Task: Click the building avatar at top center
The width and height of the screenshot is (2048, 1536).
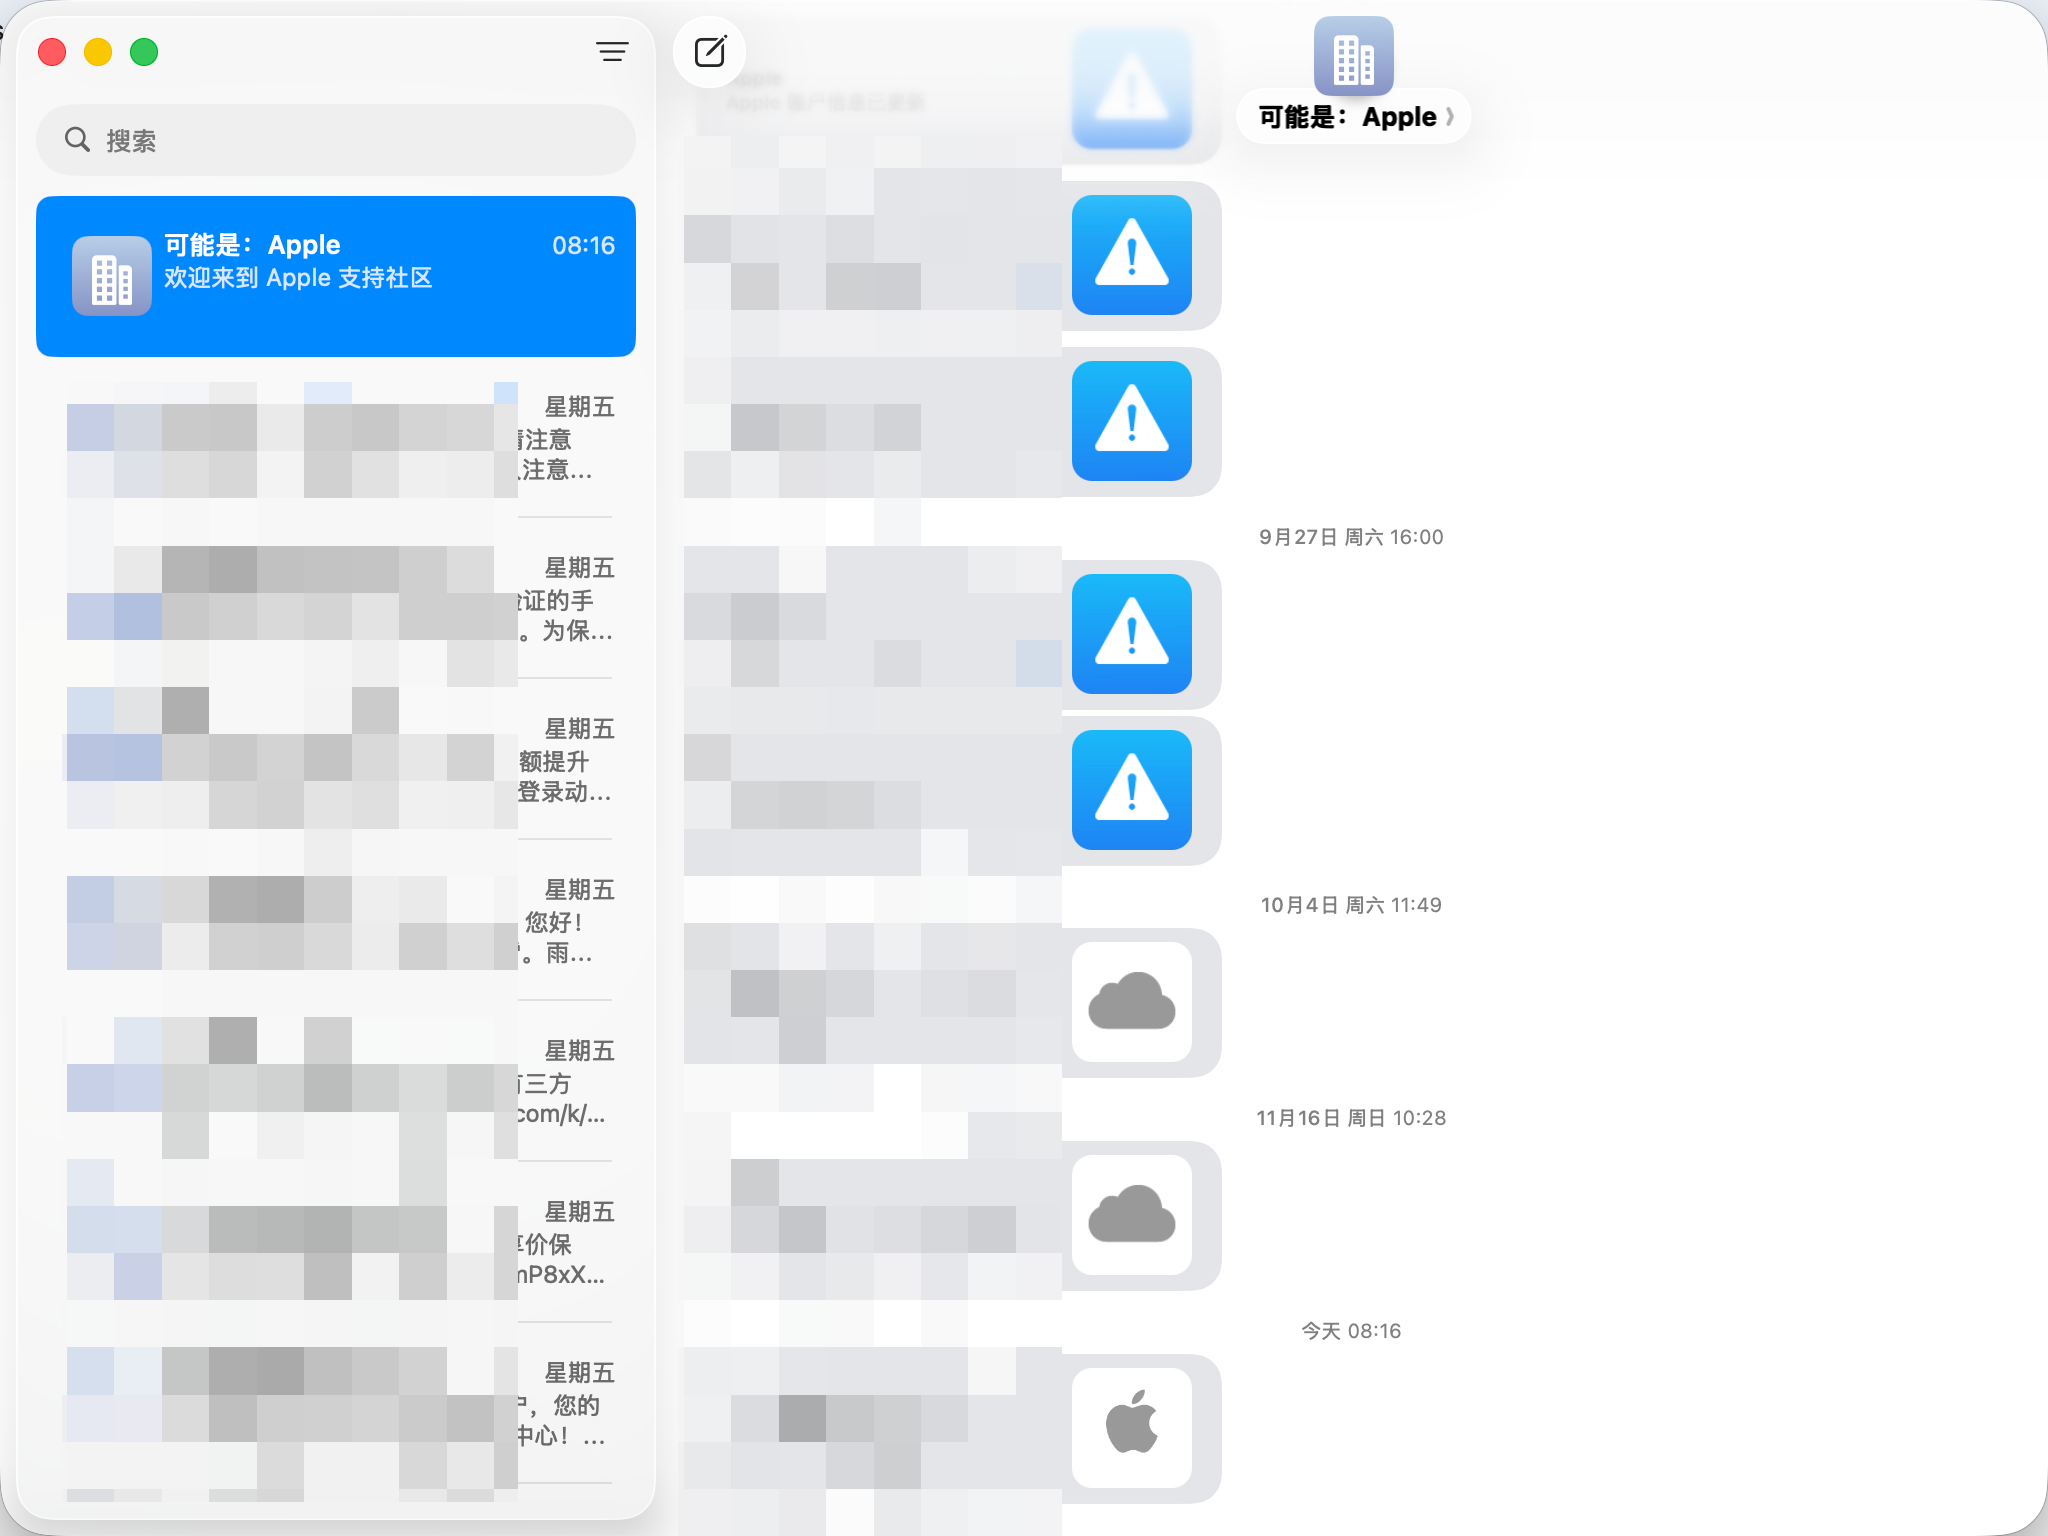Action: pos(1353,57)
